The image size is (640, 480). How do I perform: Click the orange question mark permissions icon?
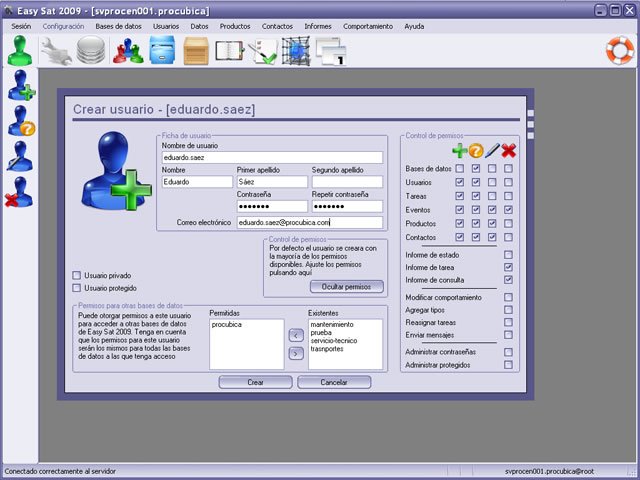click(476, 151)
